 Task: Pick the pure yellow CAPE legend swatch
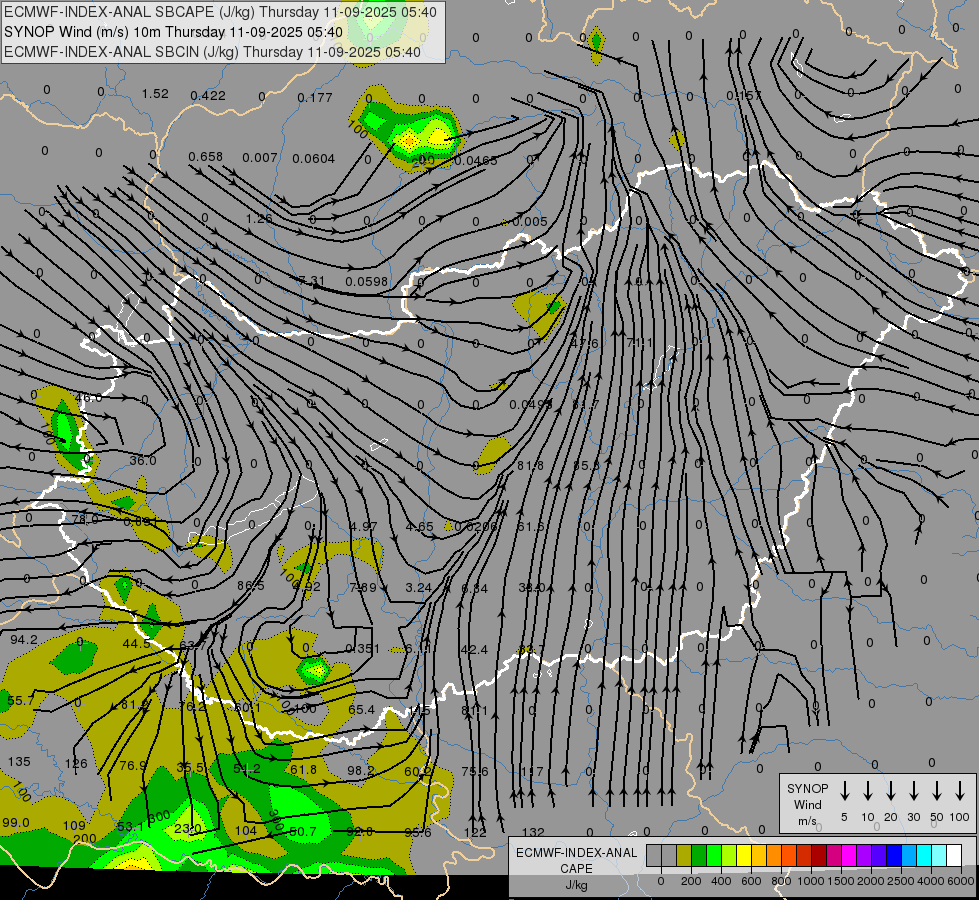pos(744,856)
